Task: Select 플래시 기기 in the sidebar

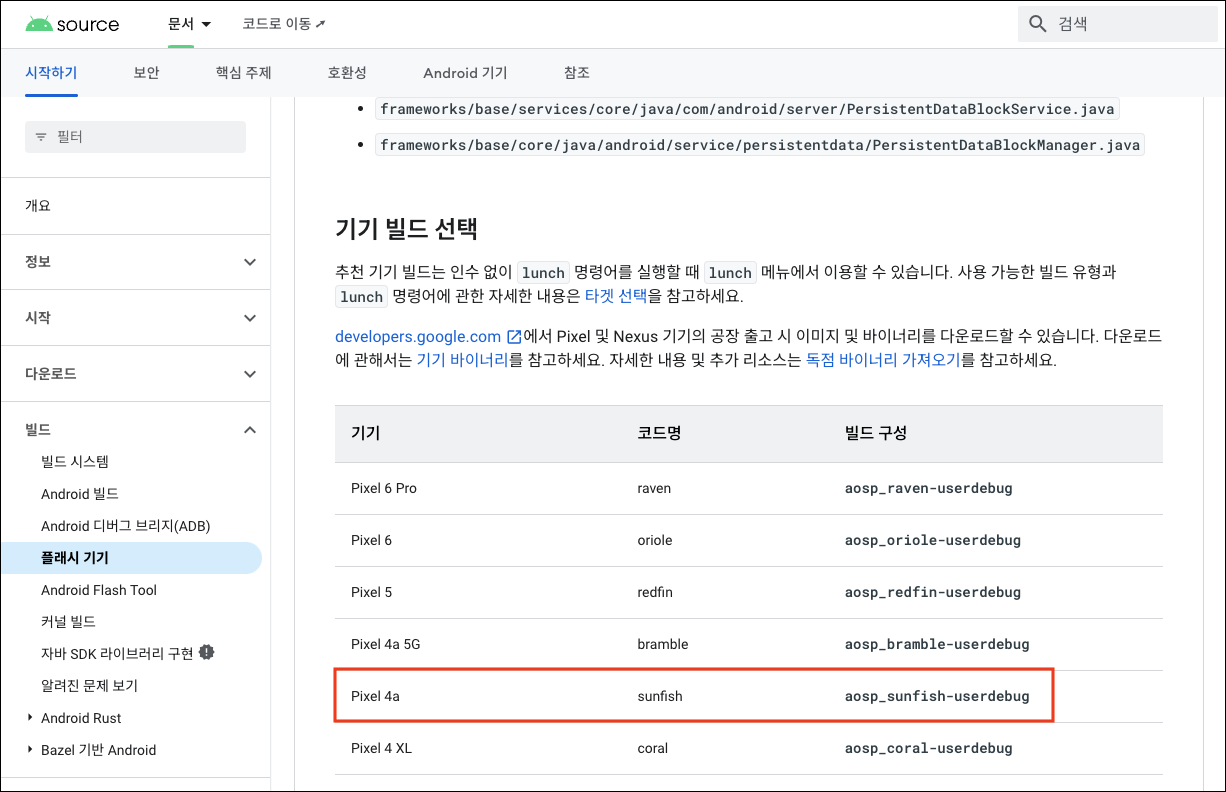Action: [130, 558]
